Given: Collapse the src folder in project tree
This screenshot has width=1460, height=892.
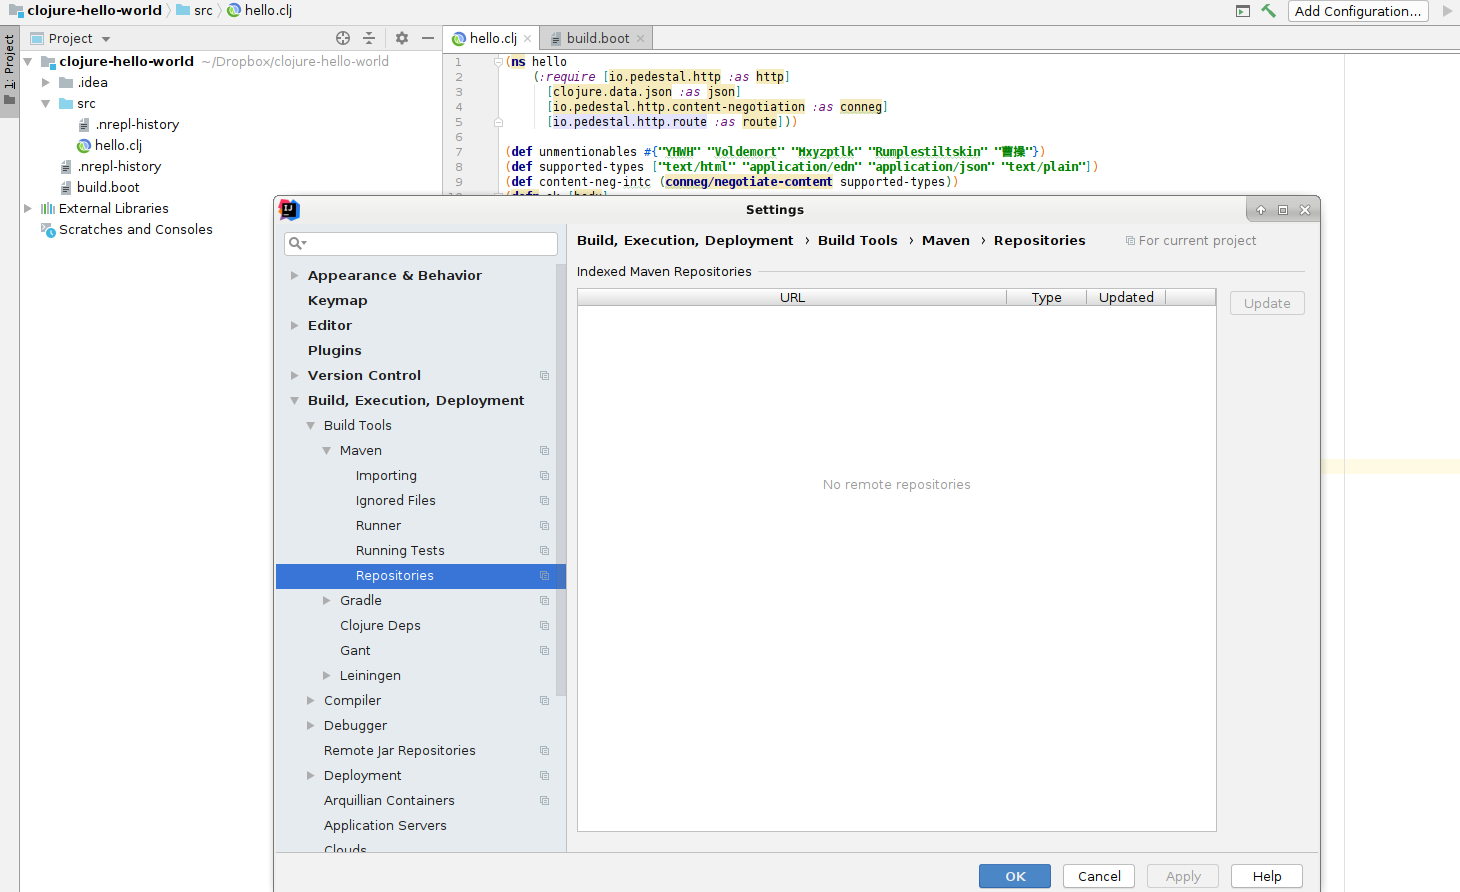Looking at the screenshot, I should [x=46, y=104].
